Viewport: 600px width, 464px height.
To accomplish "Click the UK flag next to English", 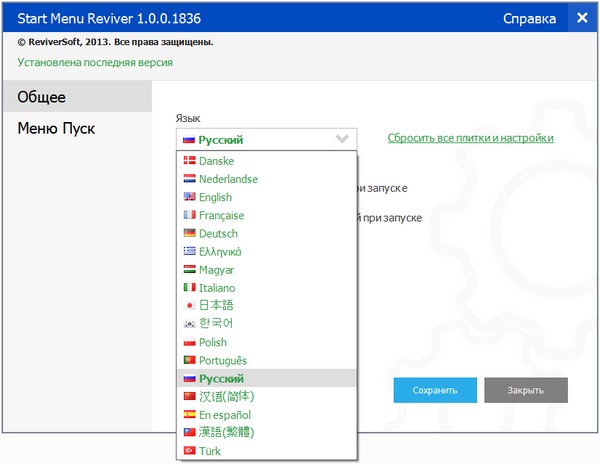I will pos(189,197).
